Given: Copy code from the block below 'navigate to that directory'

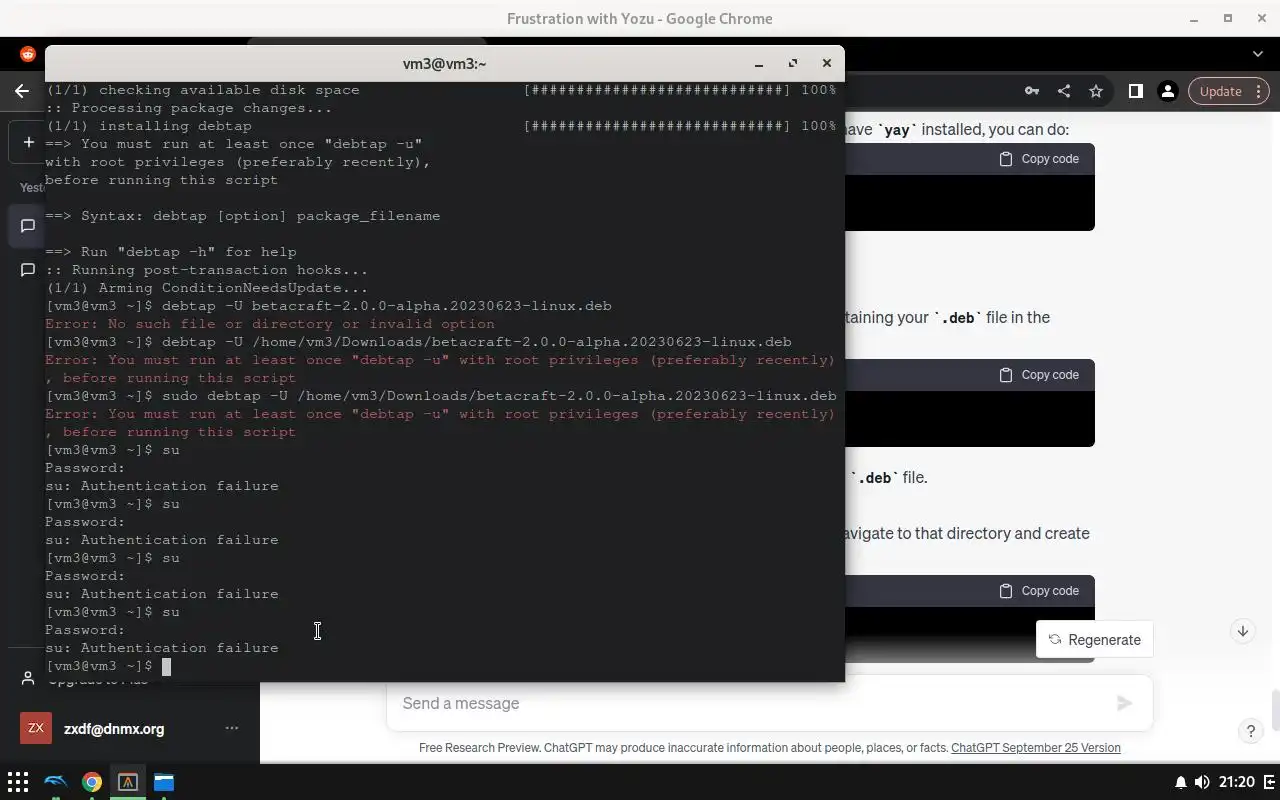Looking at the screenshot, I should 1039,591.
